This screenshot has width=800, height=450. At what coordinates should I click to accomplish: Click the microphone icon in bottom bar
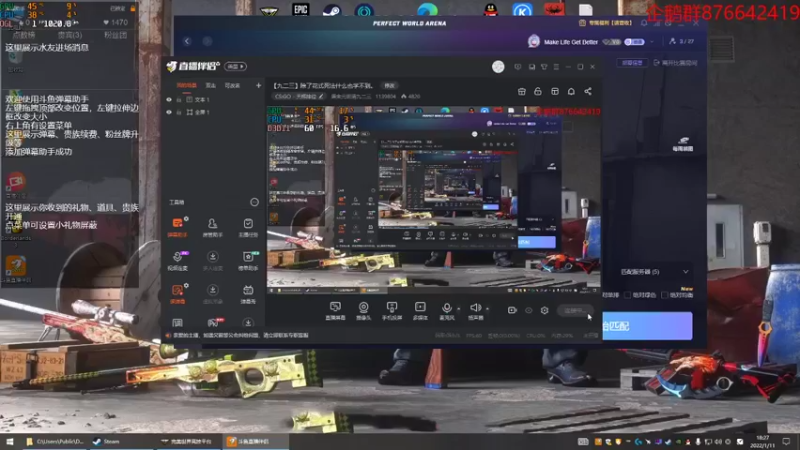click(446, 308)
